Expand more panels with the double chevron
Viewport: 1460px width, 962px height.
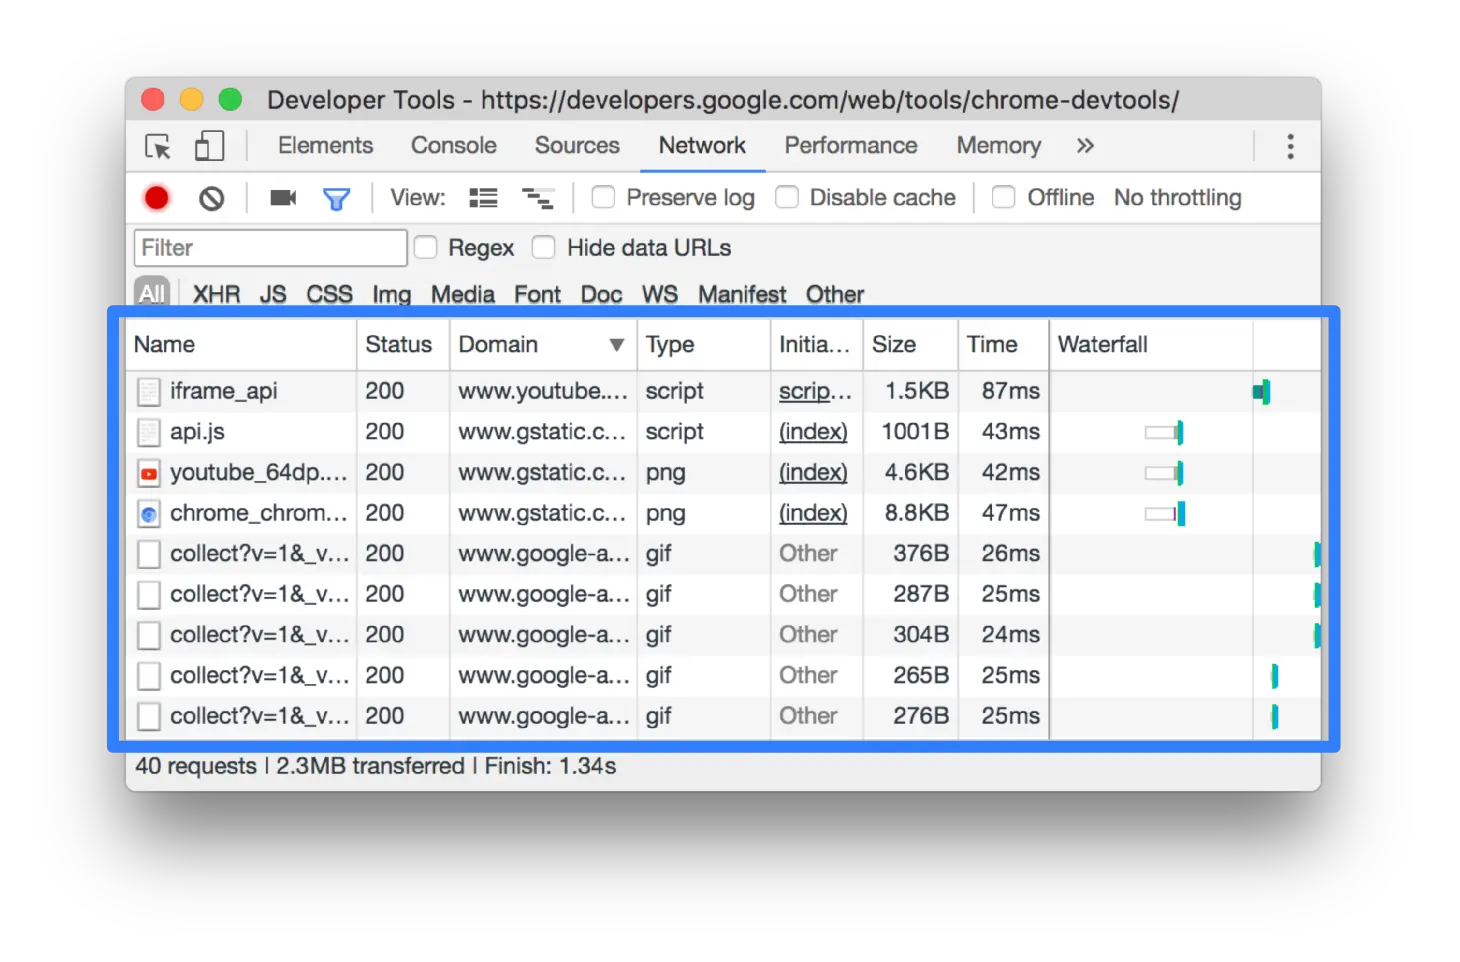click(1085, 146)
